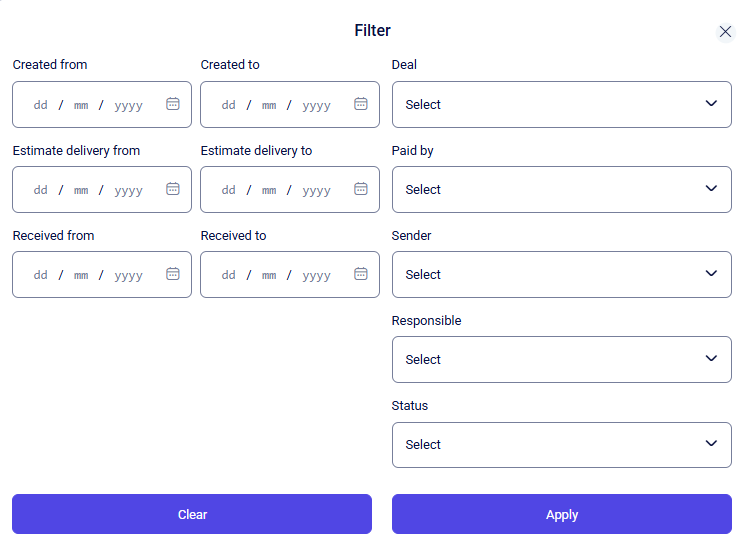This screenshot has height=551, width=743.
Task: Open calendar picker for Received to
Action: coord(361,274)
